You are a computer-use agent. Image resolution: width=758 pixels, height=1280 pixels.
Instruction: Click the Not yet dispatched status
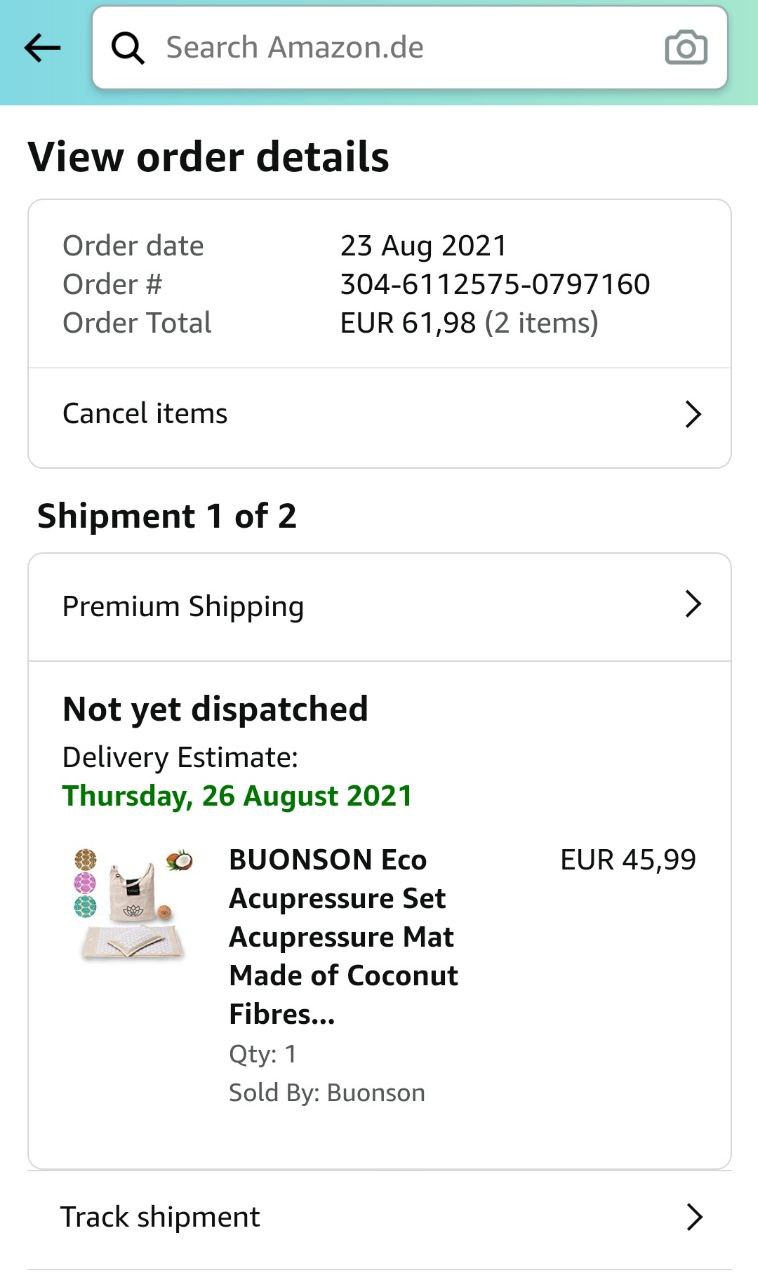(x=215, y=709)
